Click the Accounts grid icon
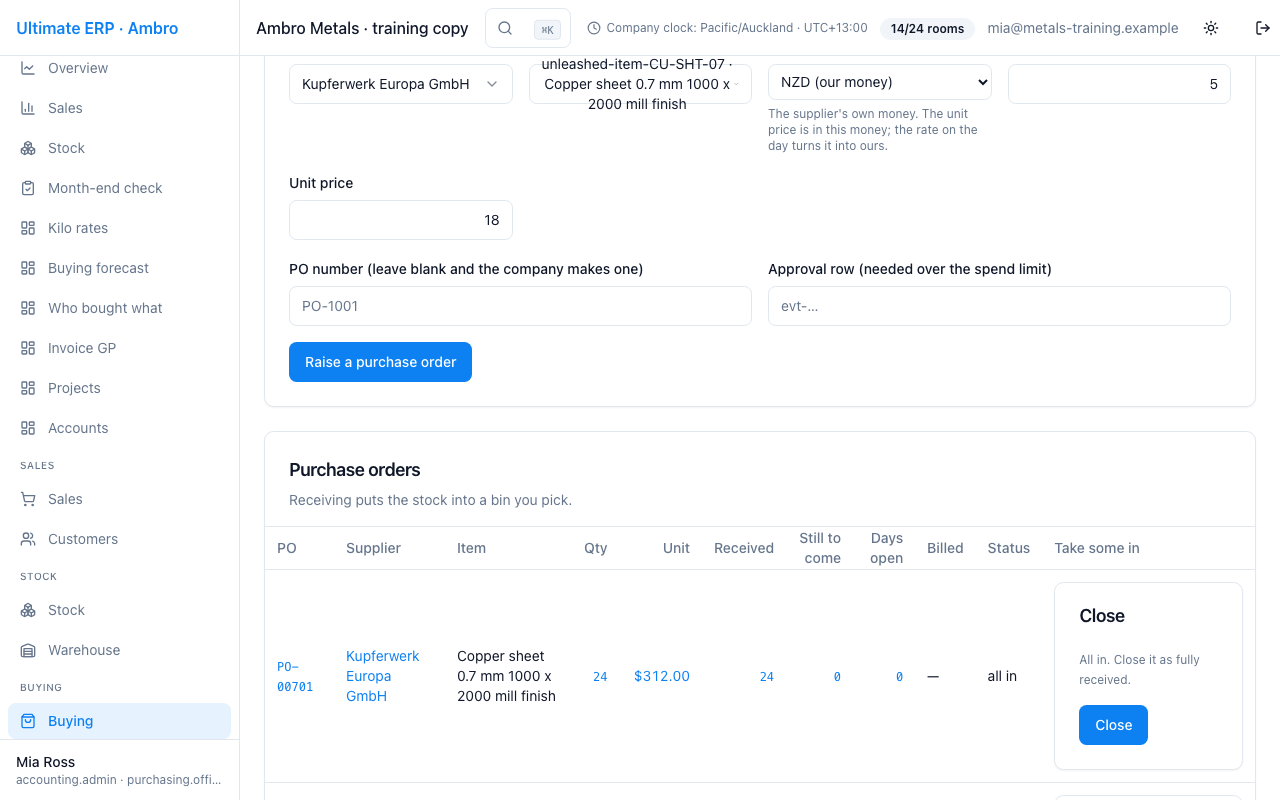This screenshot has height=800, width=1280. (x=28, y=428)
